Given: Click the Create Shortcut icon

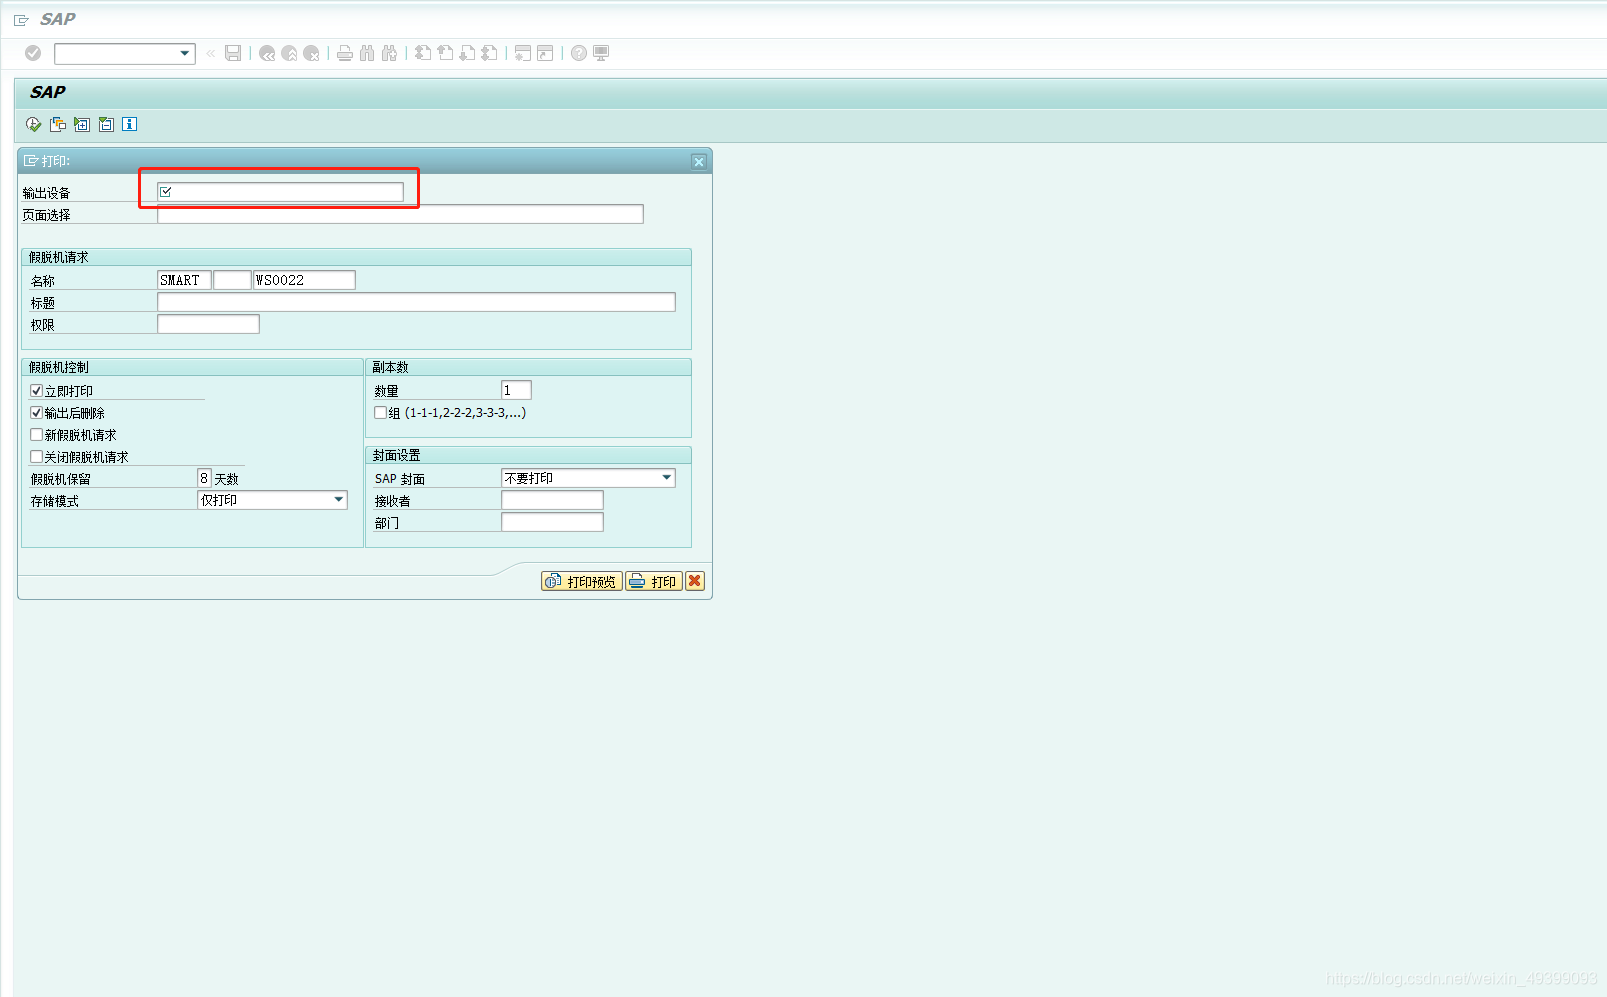Looking at the screenshot, I should point(545,53).
